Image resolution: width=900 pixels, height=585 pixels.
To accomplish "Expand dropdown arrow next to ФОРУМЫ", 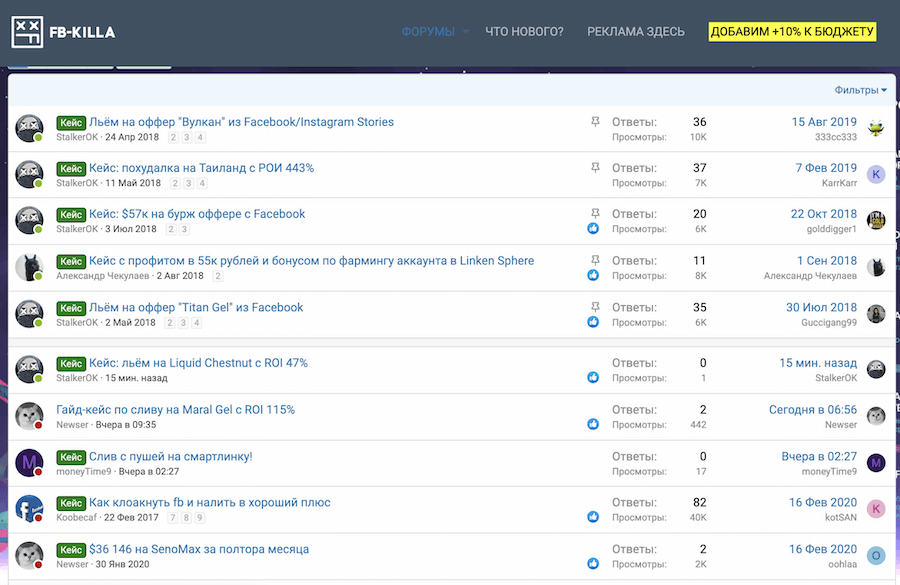I will (466, 32).
